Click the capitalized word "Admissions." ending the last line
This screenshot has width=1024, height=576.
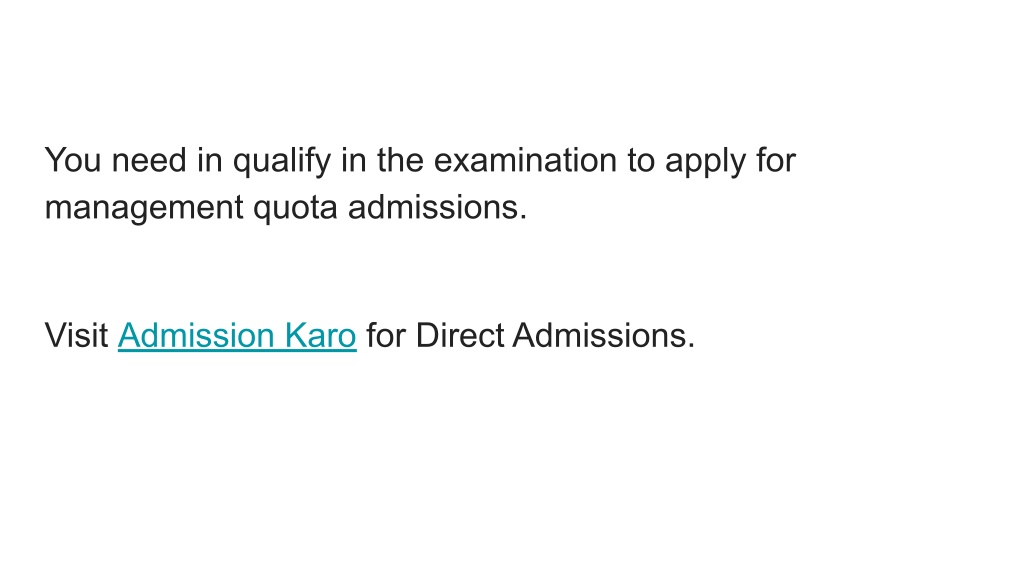point(604,336)
